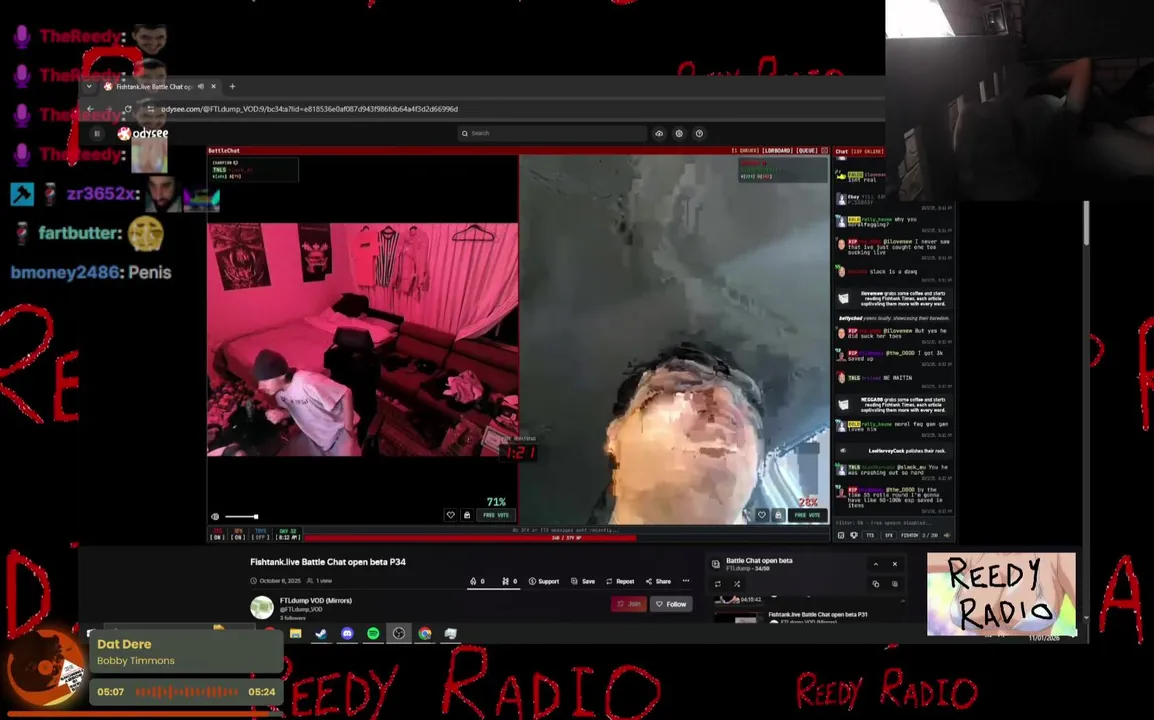Toggle the Odysee sidebar menu icon
Image resolution: width=1154 pixels, height=720 pixels.
[x=97, y=133]
